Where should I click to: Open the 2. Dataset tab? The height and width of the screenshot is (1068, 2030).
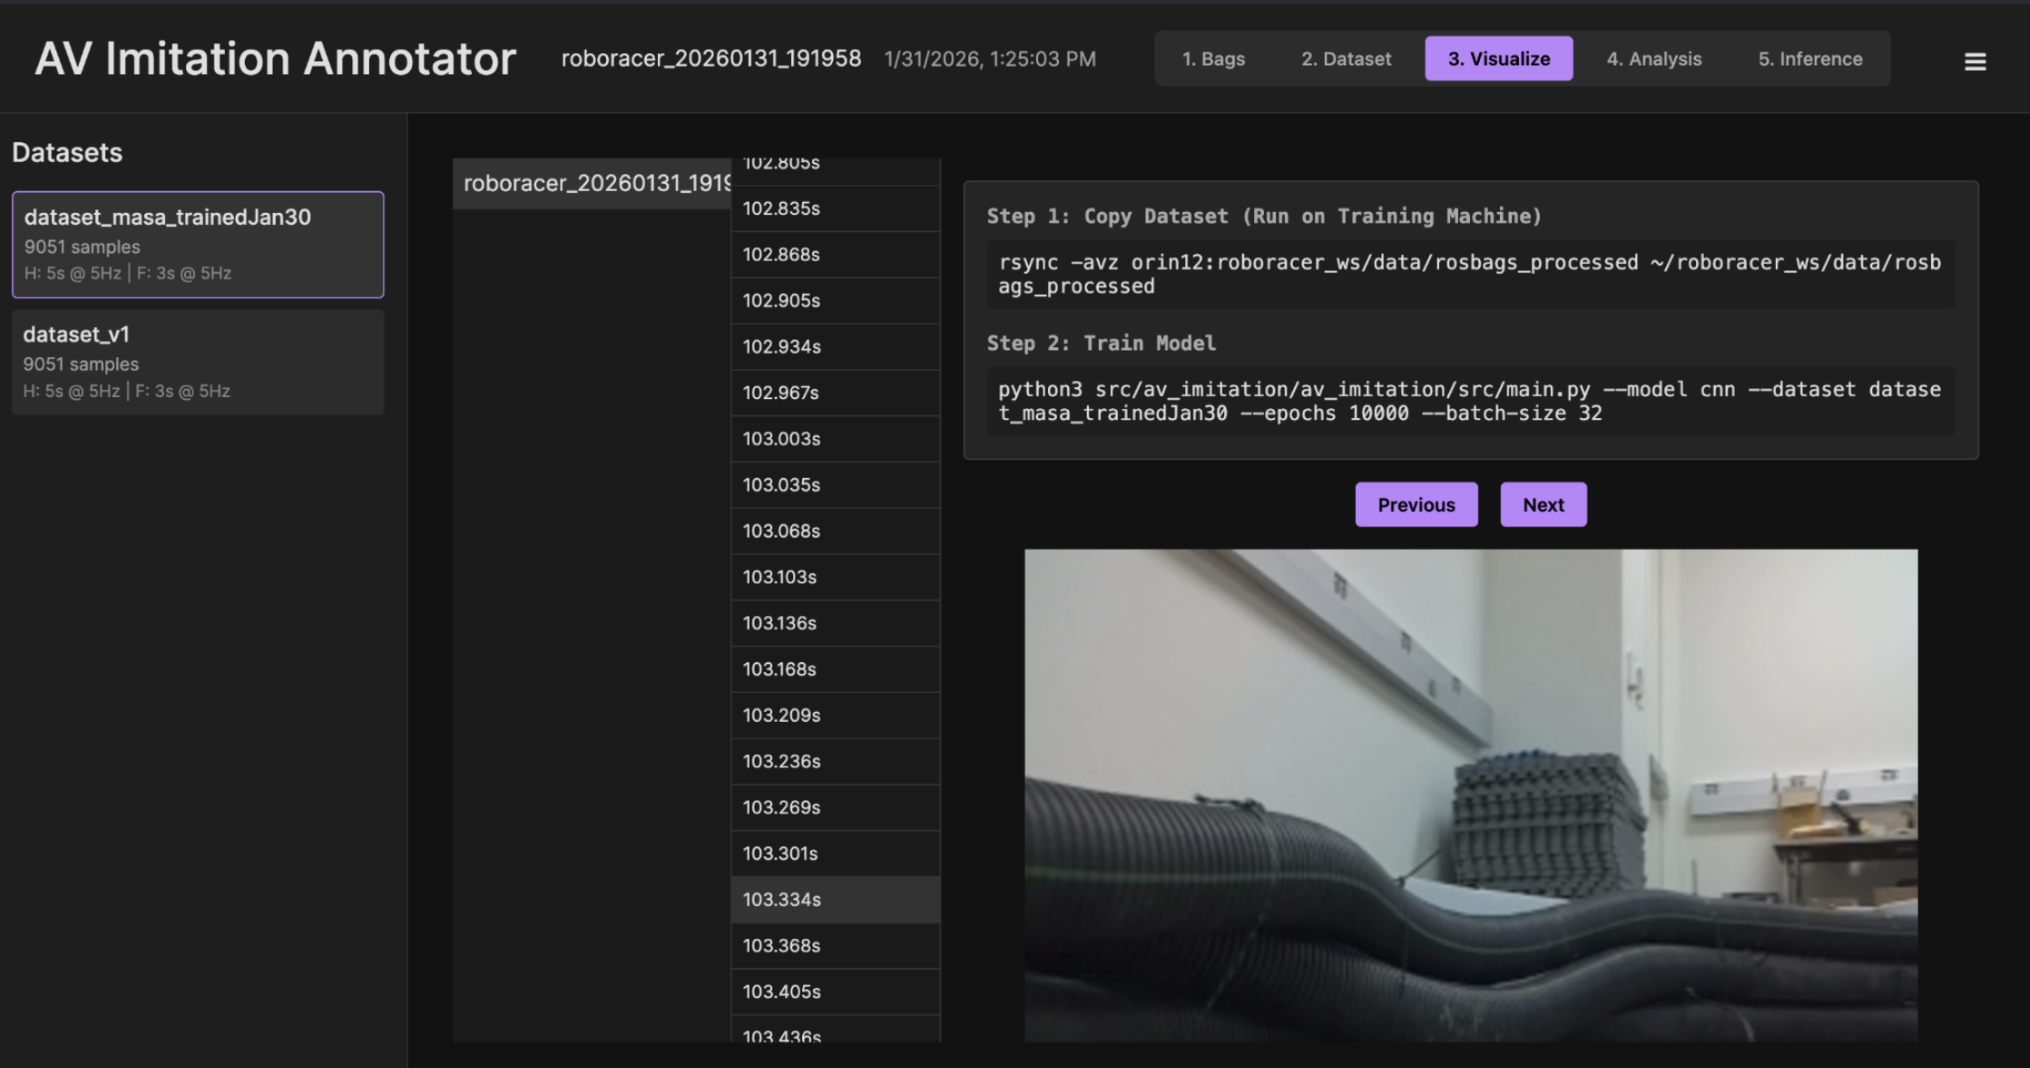pos(1345,59)
